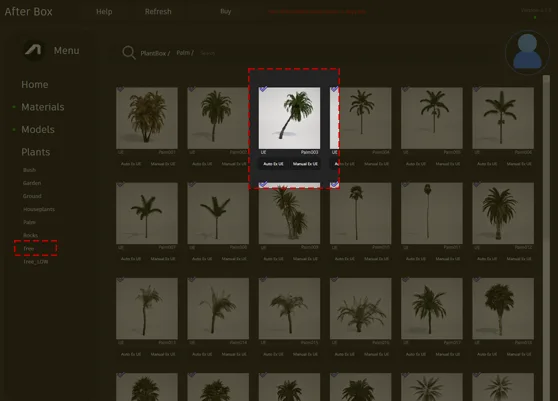Select the Palm002 thumbnail

click(x=218, y=118)
